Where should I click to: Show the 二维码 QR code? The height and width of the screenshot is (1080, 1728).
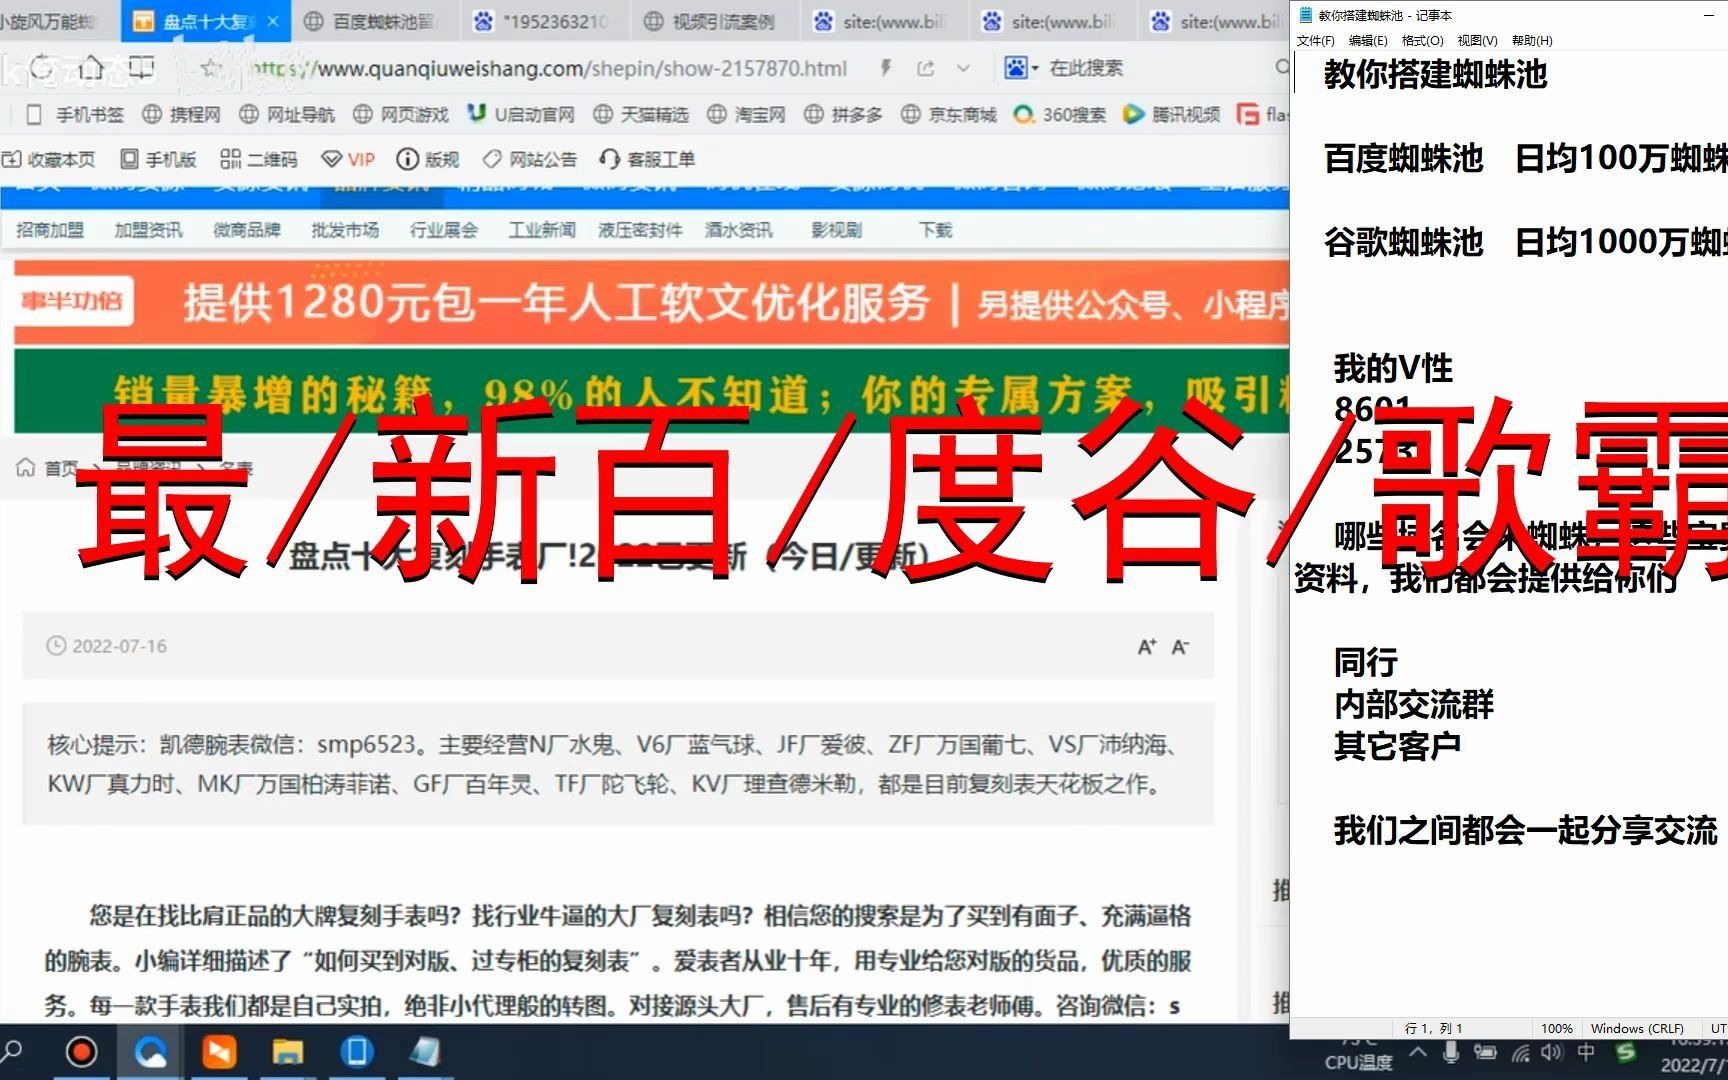[259, 159]
